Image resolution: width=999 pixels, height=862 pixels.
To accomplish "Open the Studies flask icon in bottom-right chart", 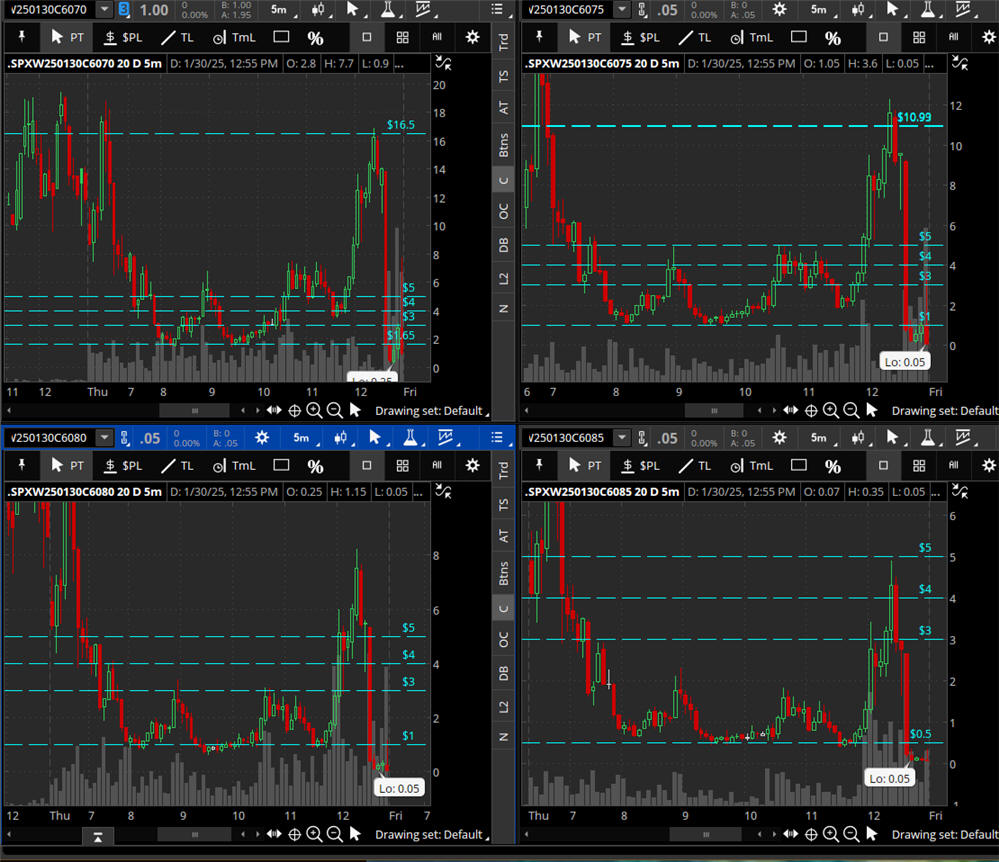I will click(927, 438).
